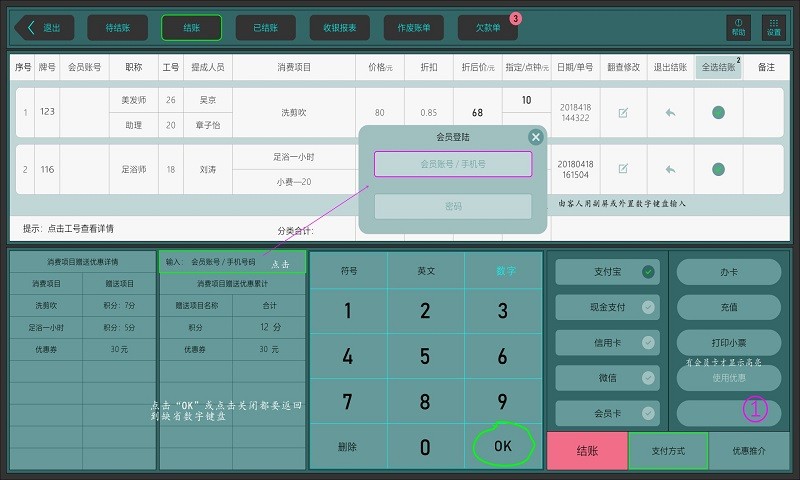The height and width of the screenshot is (480, 800).
Task: Click 工号 20 for 助理
Action: pos(170,125)
